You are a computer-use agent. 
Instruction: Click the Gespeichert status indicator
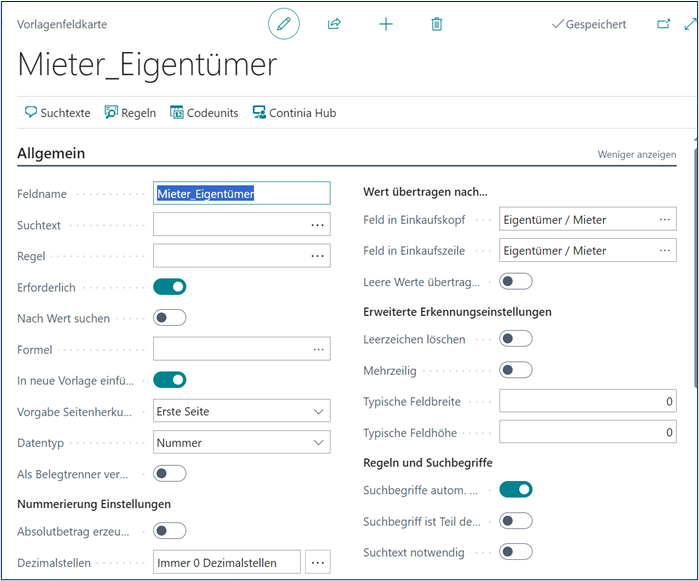pos(588,24)
